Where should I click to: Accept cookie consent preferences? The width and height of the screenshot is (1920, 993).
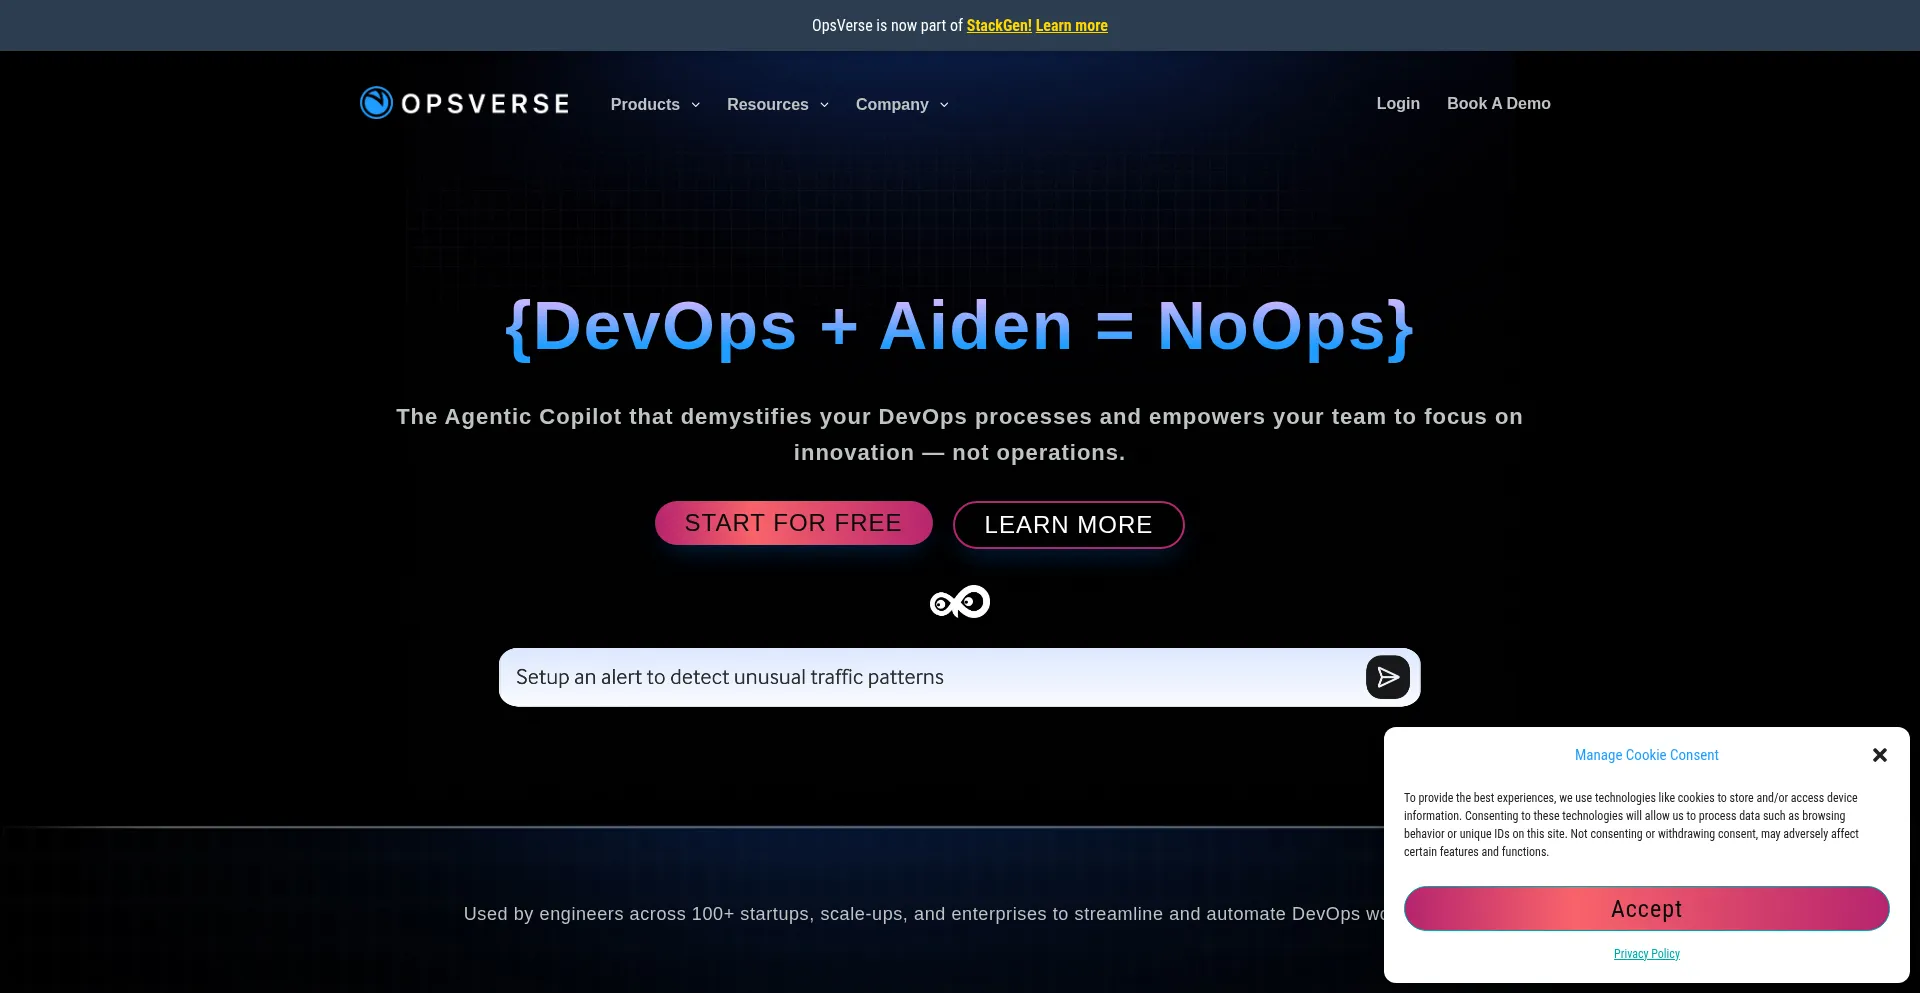pyautogui.click(x=1646, y=909)
